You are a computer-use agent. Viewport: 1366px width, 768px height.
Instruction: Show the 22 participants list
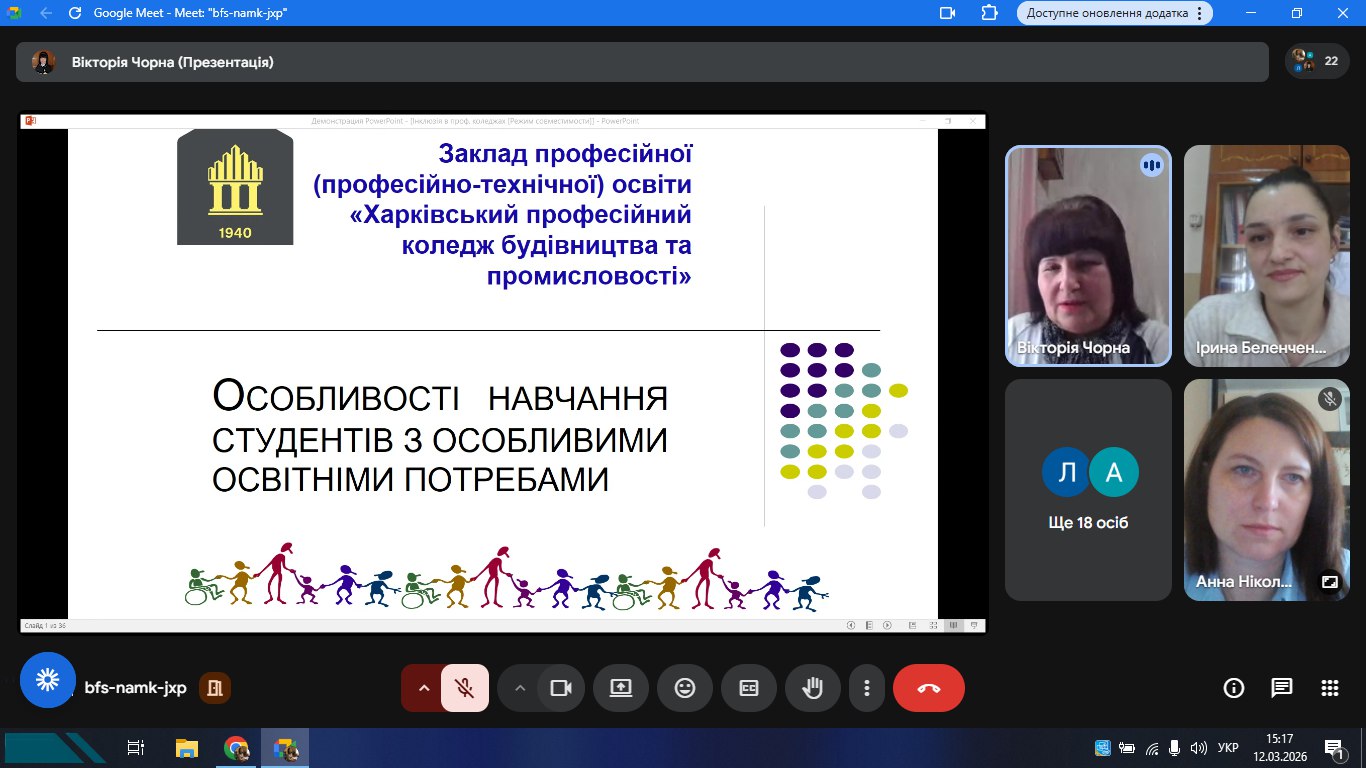[1315, 61]
